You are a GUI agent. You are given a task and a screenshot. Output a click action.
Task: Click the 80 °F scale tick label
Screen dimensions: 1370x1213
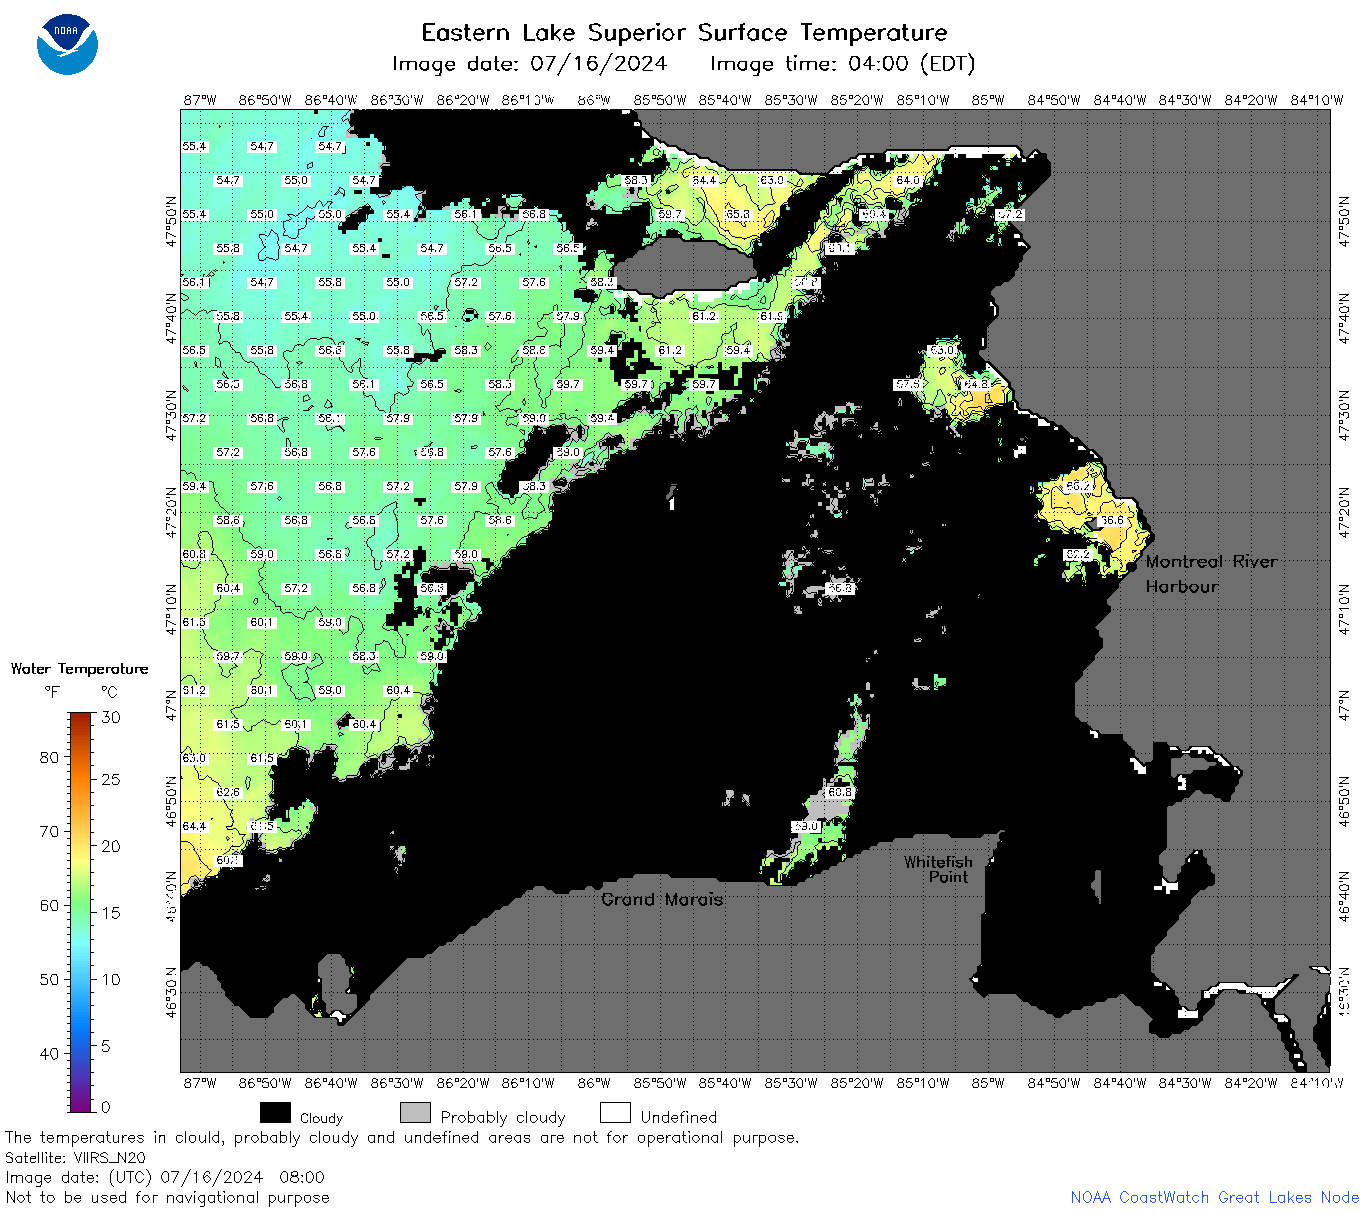(x=49, y=757)
